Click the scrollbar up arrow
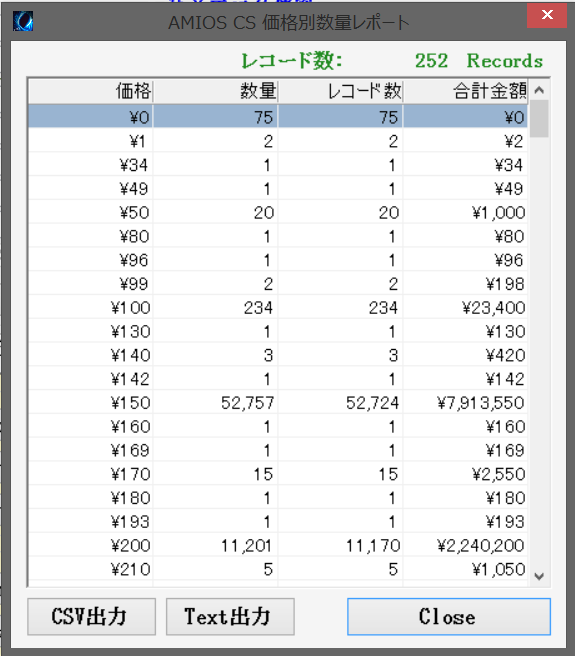The image size is (575, 656). [539, 90]
